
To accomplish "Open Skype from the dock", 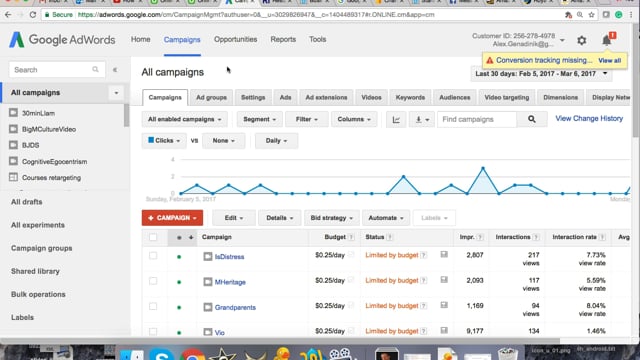I will (x=162, y=354).
